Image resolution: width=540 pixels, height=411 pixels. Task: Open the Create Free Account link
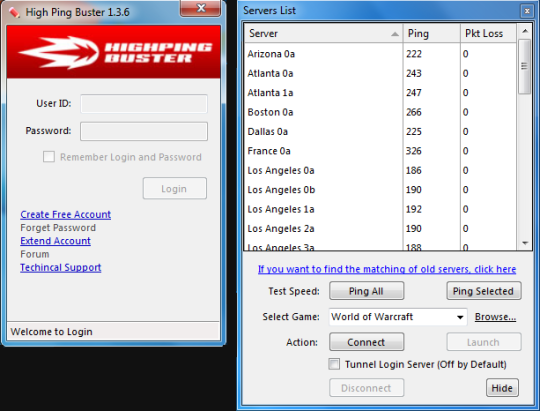[65, 215]
